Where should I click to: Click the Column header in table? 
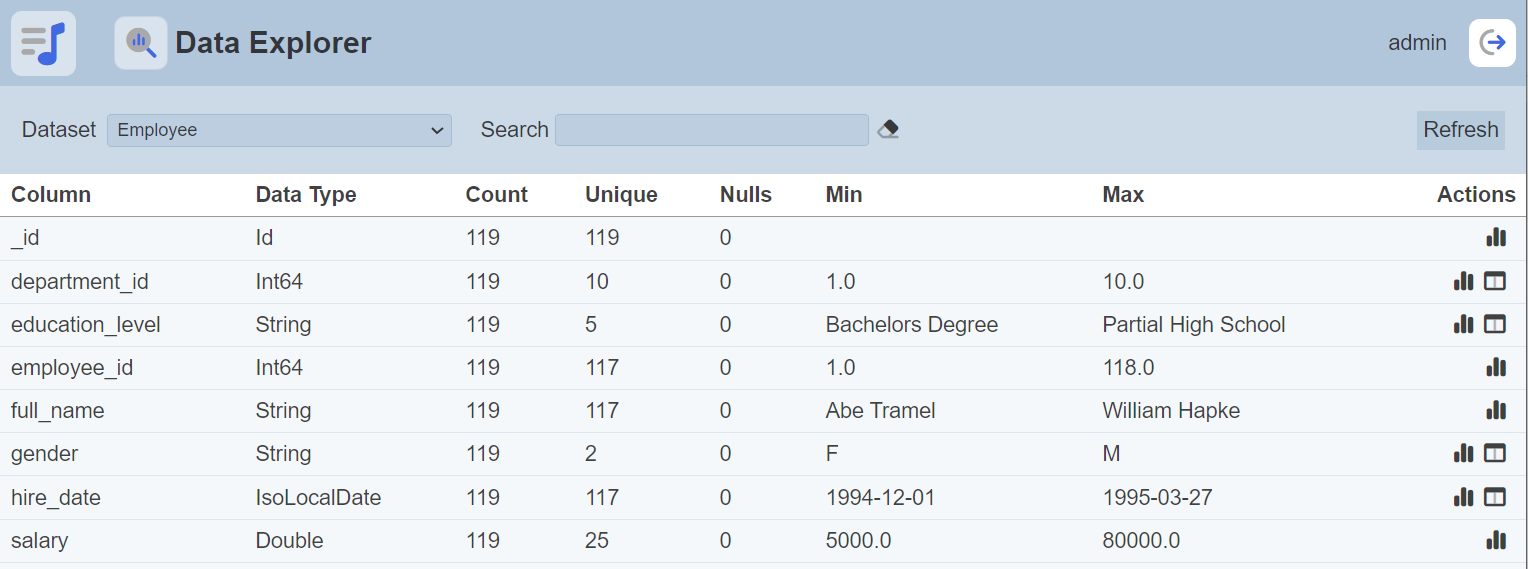click(x=51, y=195)
